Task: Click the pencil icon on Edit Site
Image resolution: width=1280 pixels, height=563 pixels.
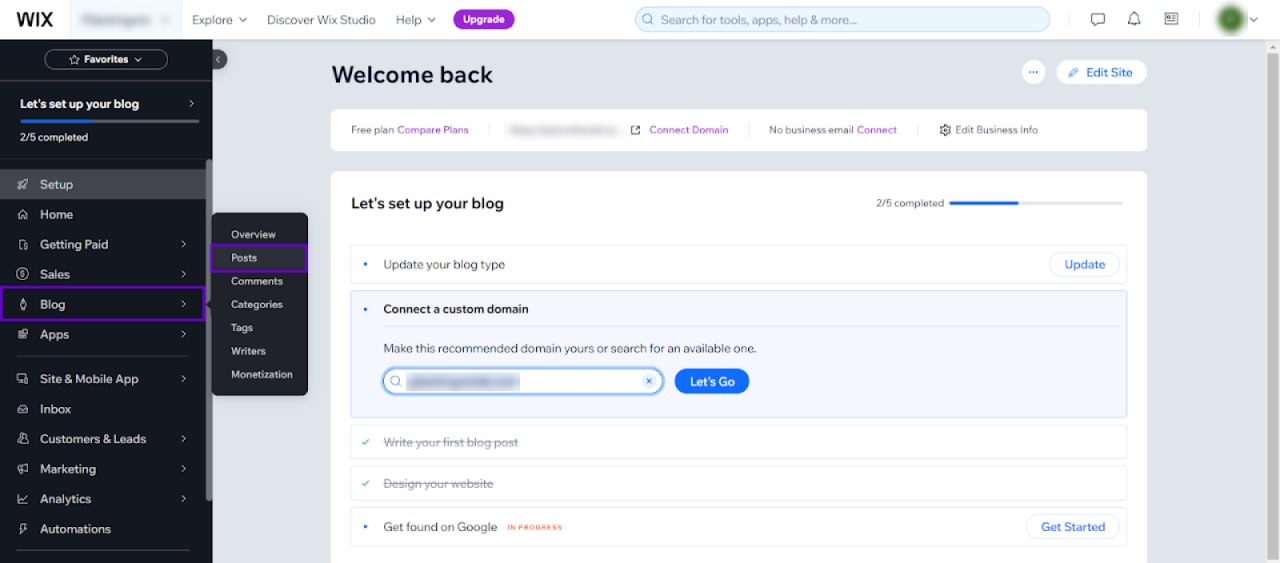Action: [1074, 72]
